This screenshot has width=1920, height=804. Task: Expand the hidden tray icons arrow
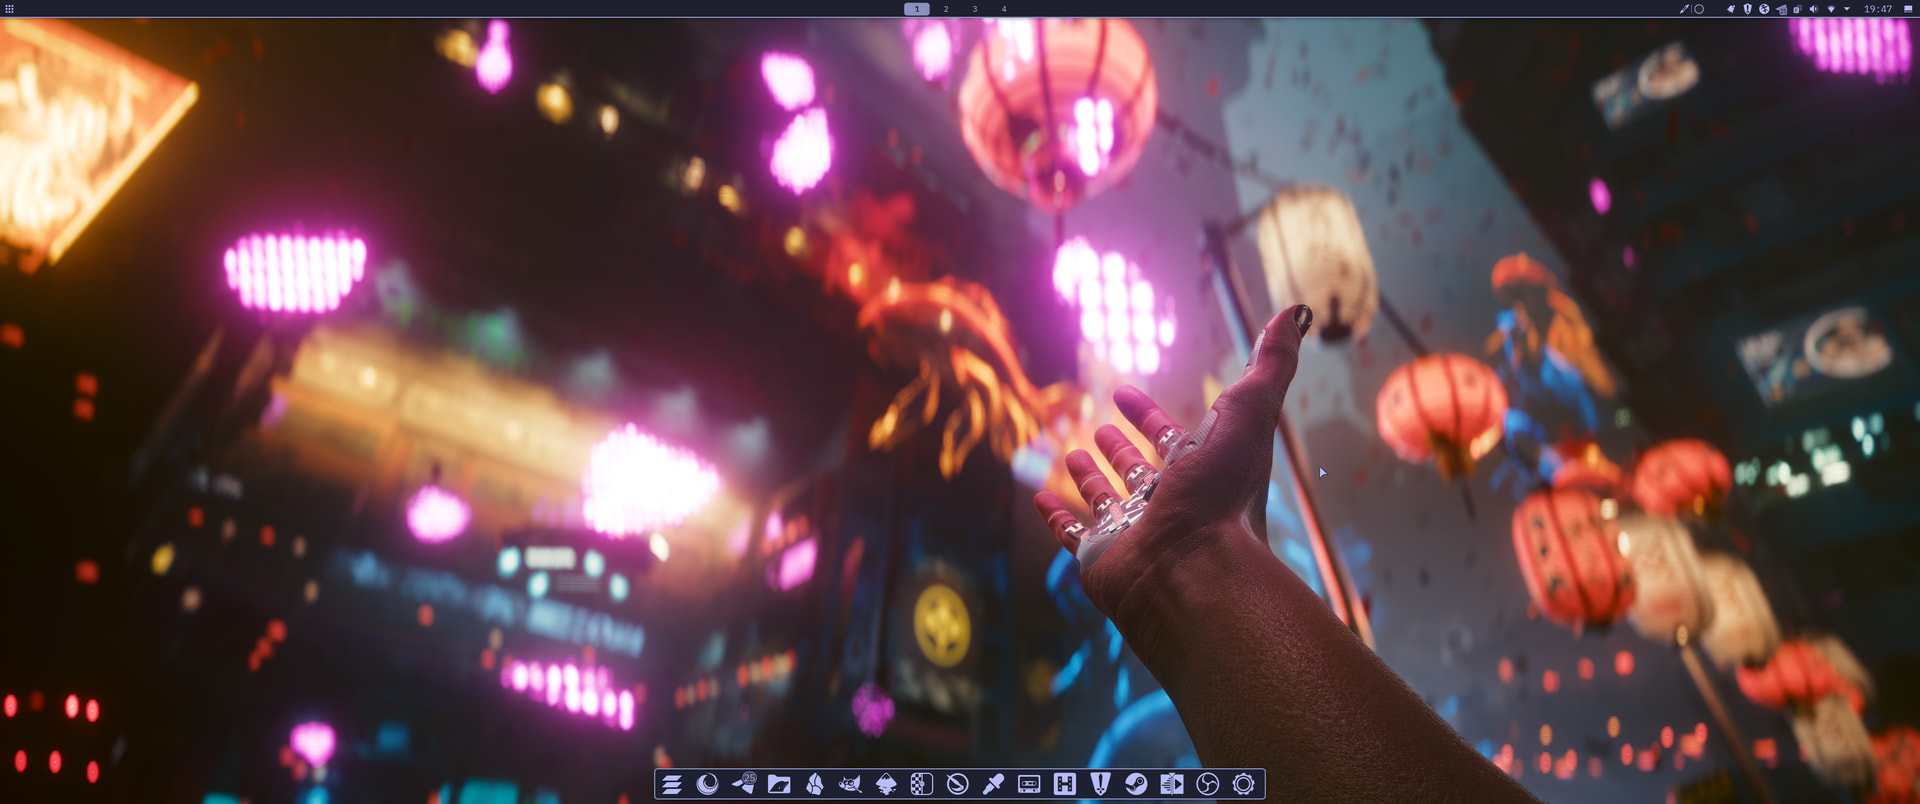[x=1846, y=9]
